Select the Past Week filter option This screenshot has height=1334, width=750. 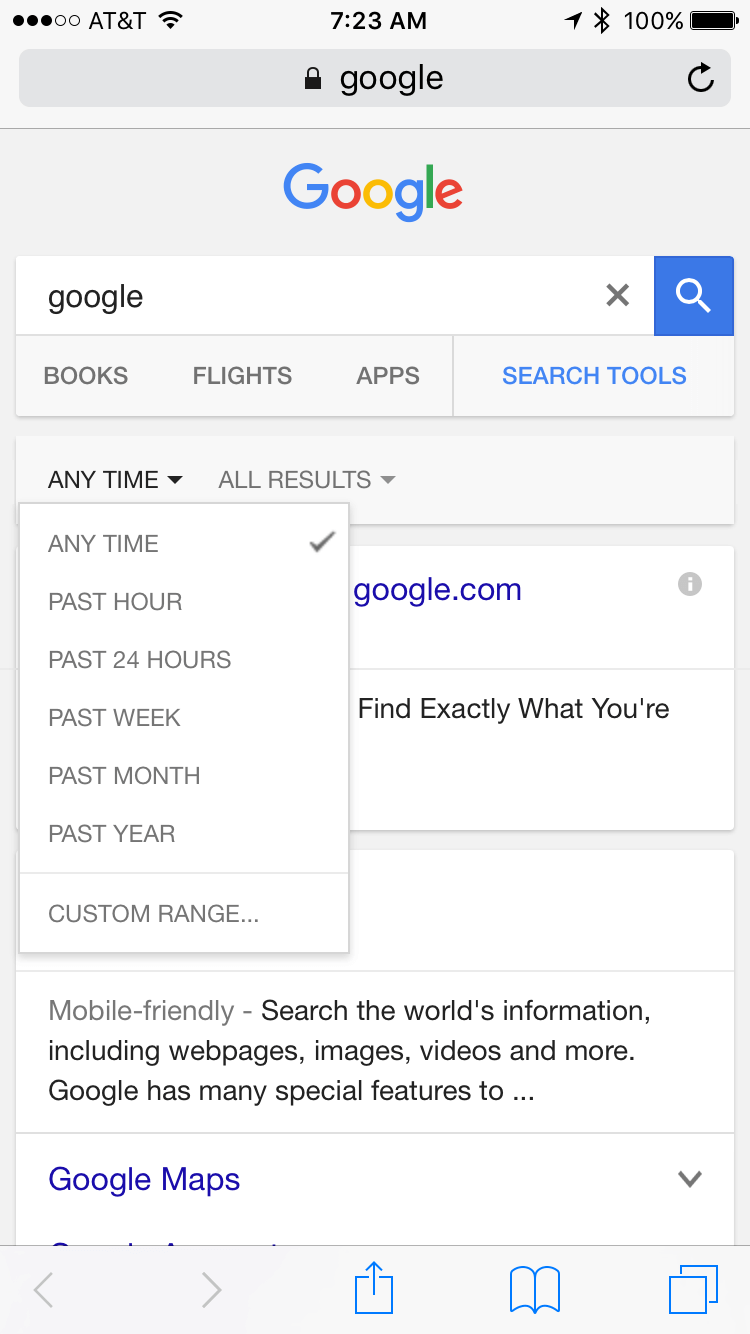click(113, 717)
